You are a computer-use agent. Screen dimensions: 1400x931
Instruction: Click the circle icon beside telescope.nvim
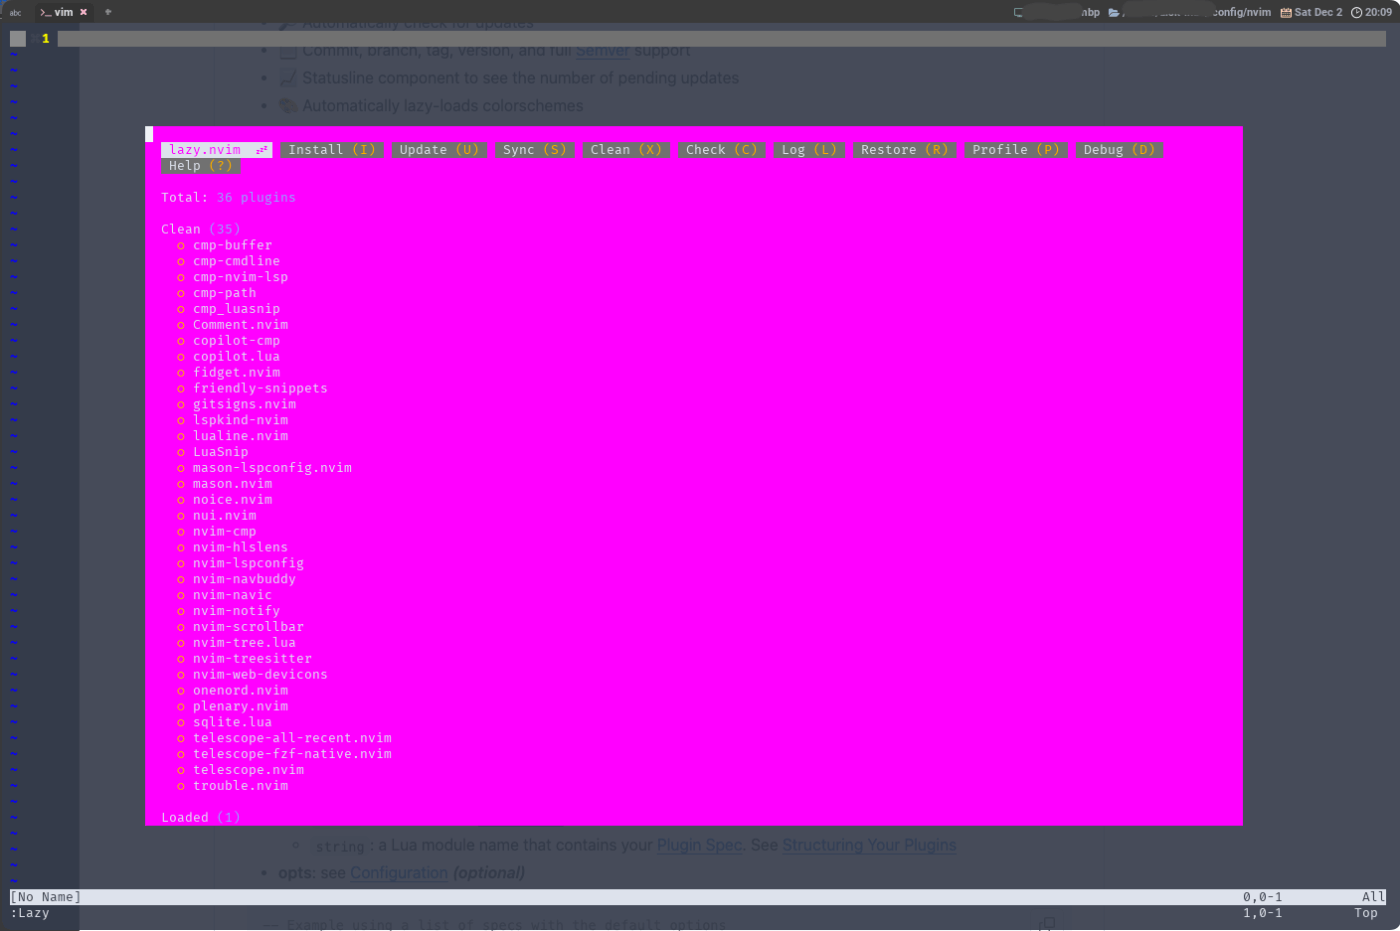click(x=181, y=770)
